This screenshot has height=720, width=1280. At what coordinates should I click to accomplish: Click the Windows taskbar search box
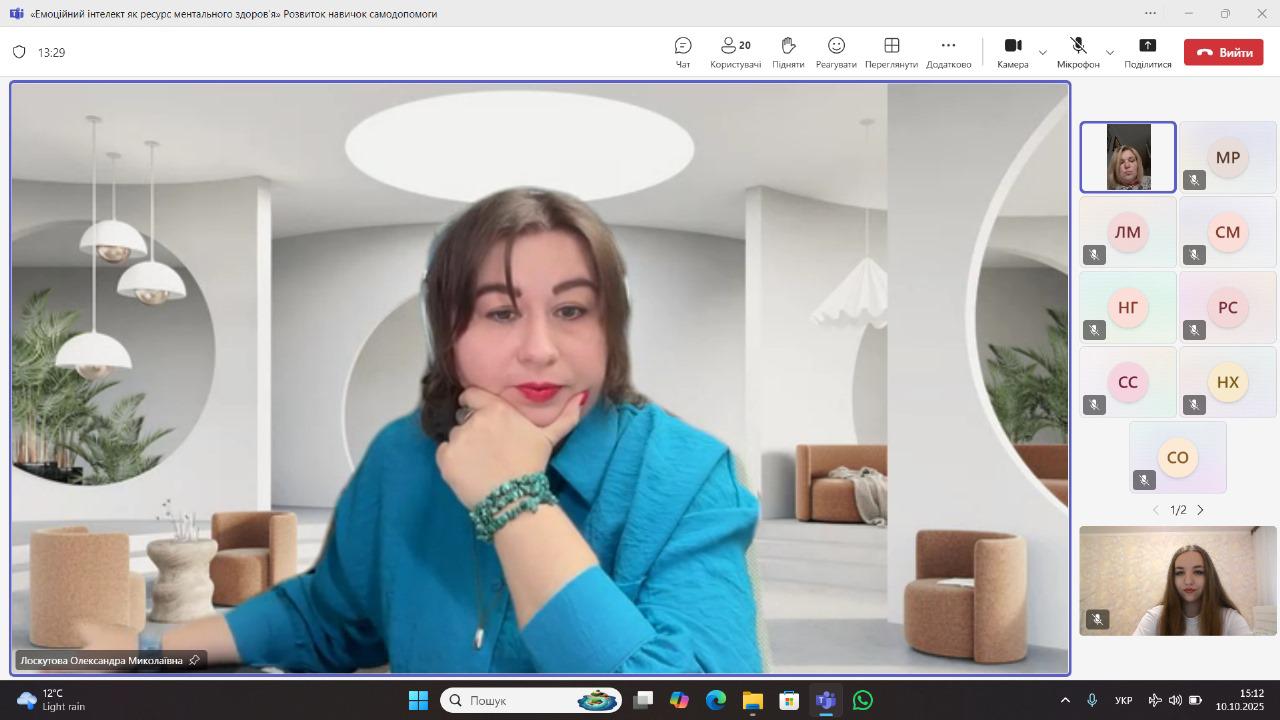click(x=531, y=700)
